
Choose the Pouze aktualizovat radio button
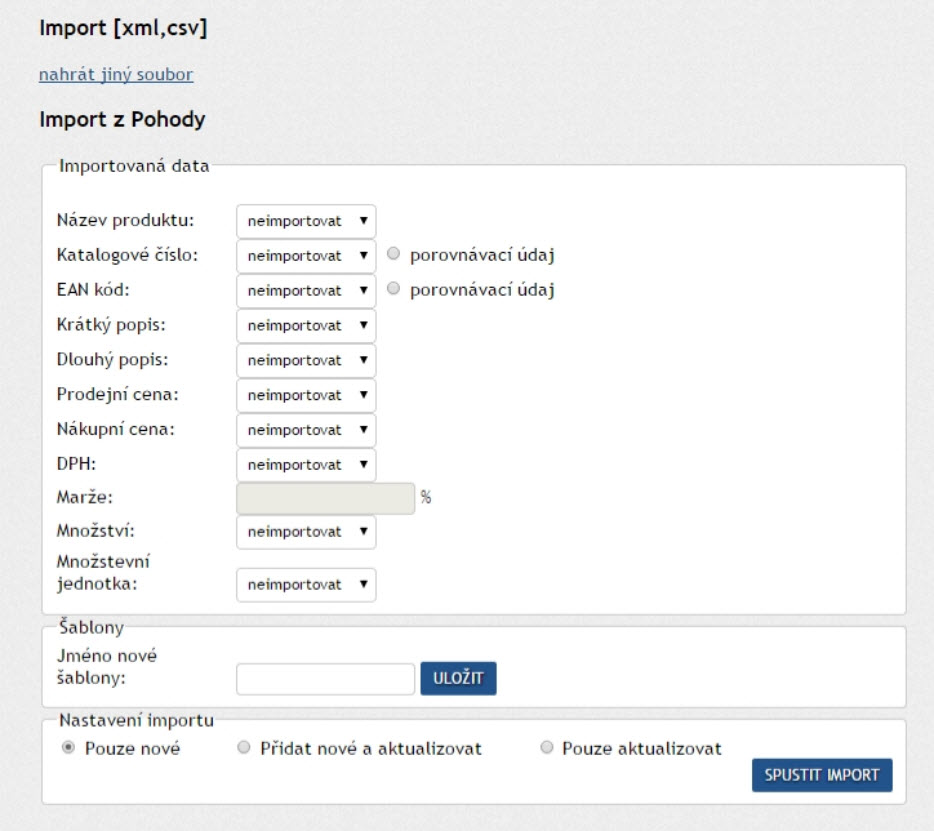pos(546,748)
